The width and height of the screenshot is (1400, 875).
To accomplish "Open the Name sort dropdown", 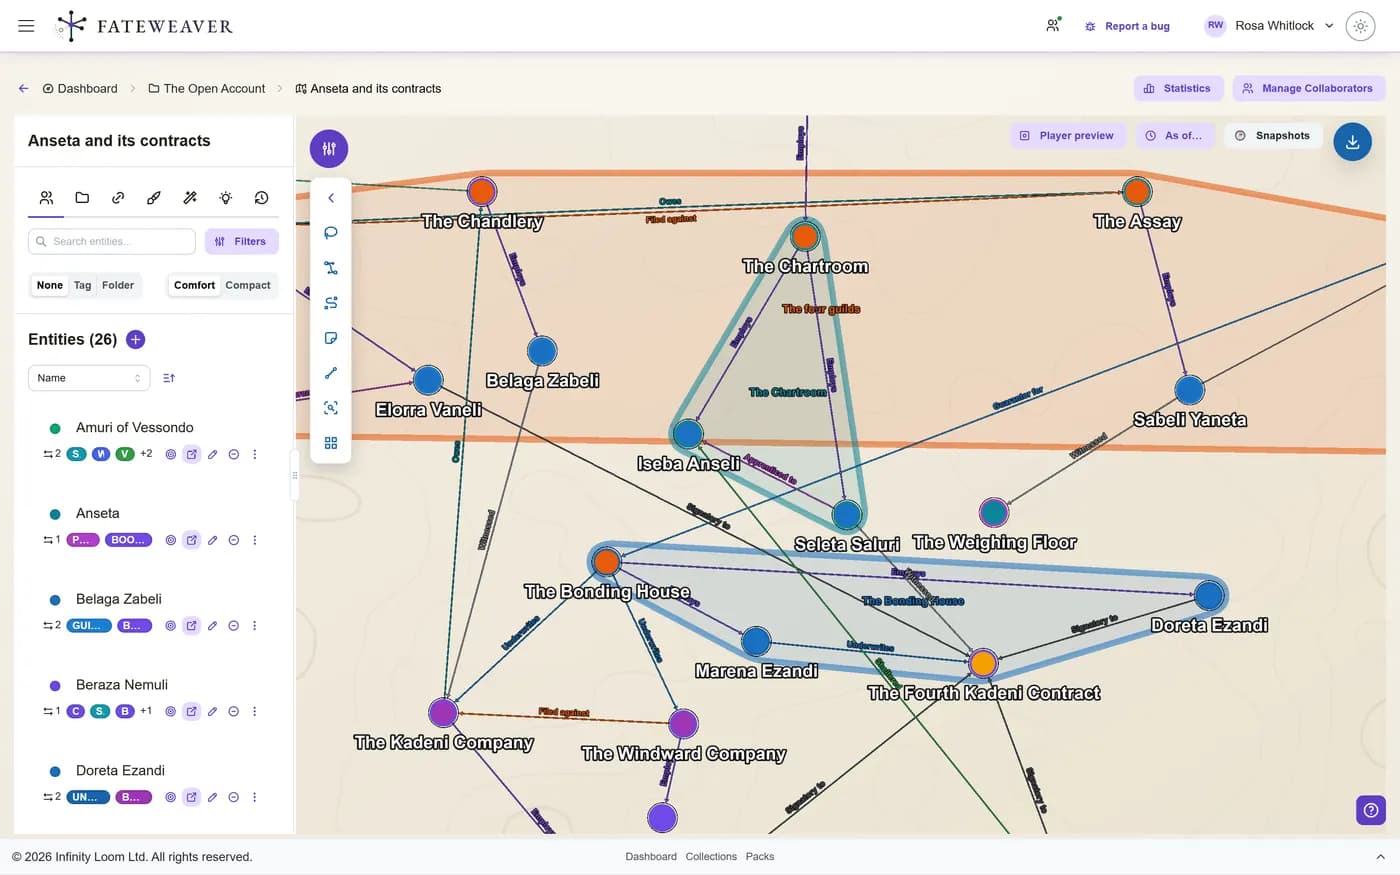I will (x=89, y=378).
